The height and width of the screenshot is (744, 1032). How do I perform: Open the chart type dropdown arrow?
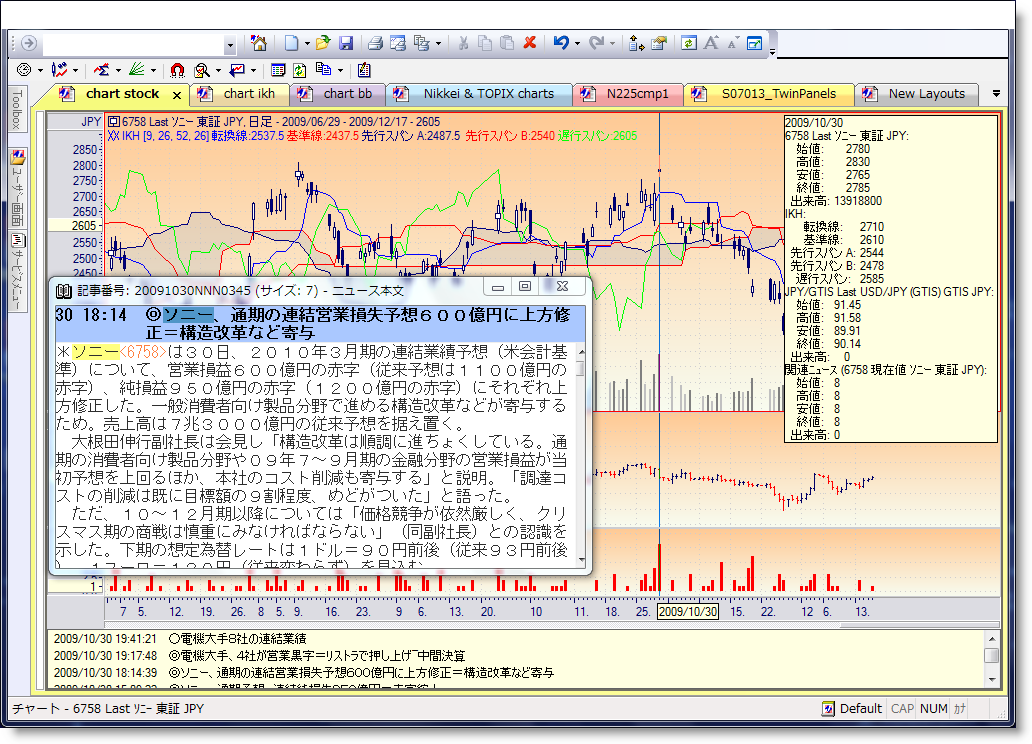76,70
